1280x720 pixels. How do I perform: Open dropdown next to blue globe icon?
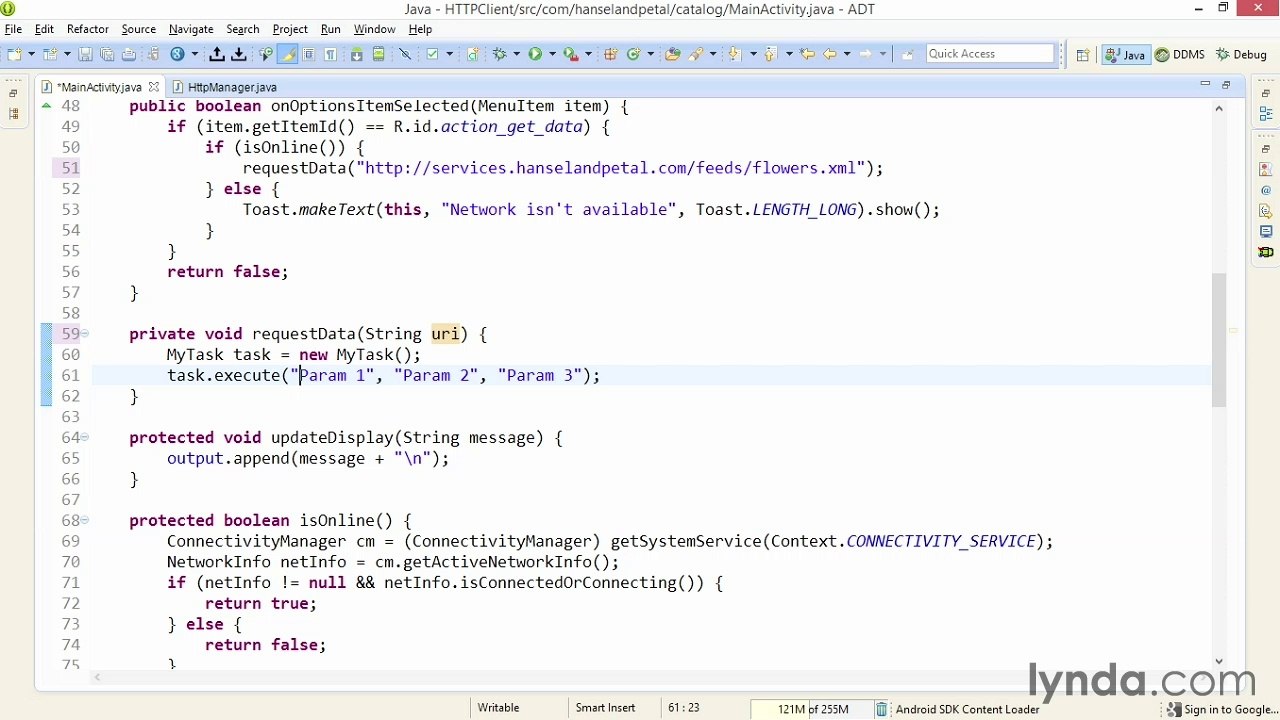[x=195, y=54]
